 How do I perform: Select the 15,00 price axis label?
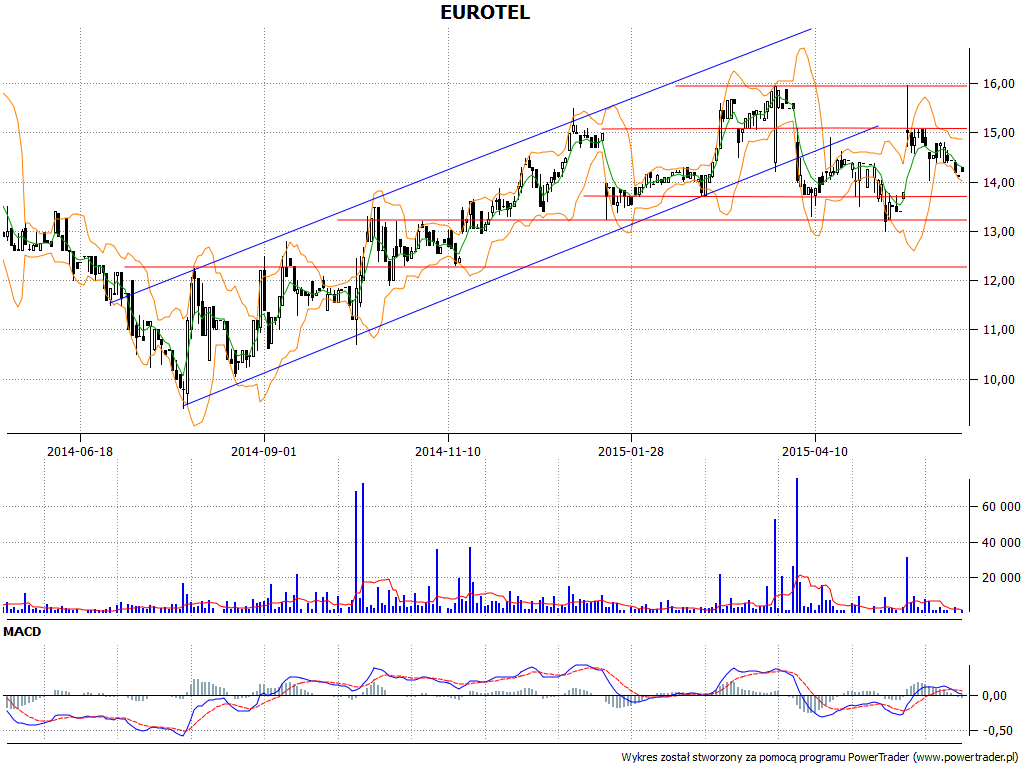pyautogui.click(x=999, y=133)
